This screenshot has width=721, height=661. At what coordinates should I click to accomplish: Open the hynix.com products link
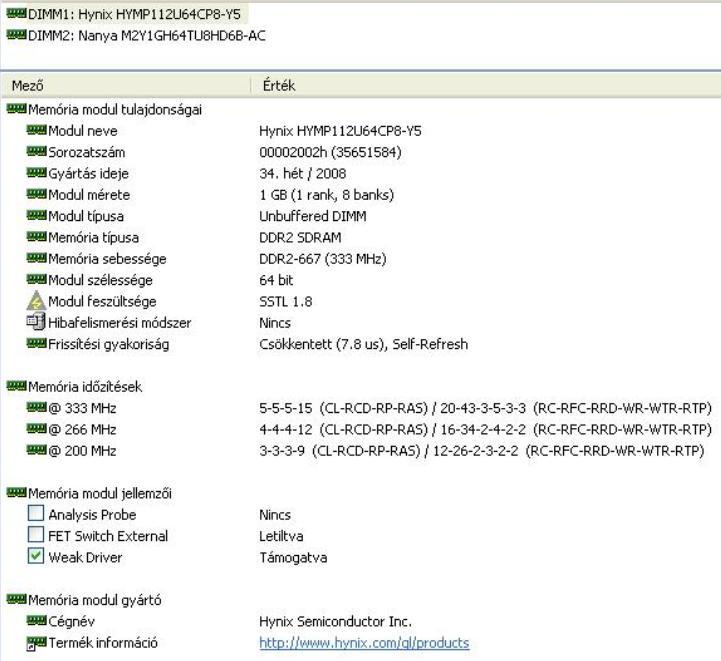click(x=364, y=643)
